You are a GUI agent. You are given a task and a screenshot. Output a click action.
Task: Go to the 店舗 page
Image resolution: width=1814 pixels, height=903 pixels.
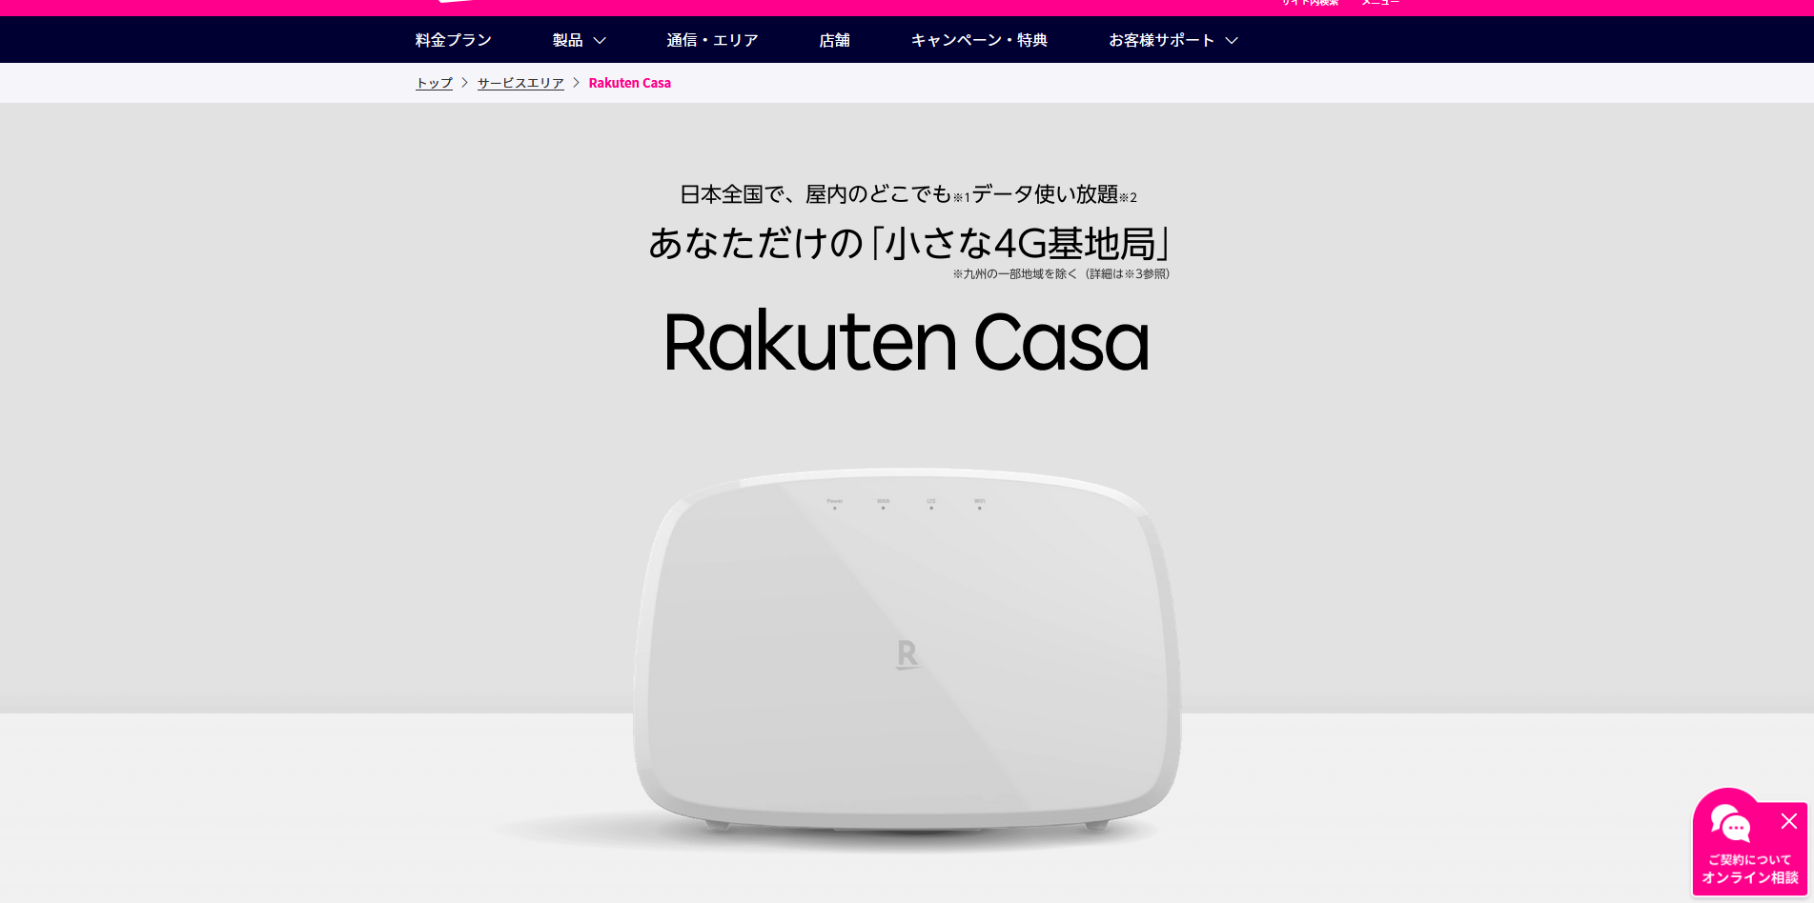tap(834, 40)
